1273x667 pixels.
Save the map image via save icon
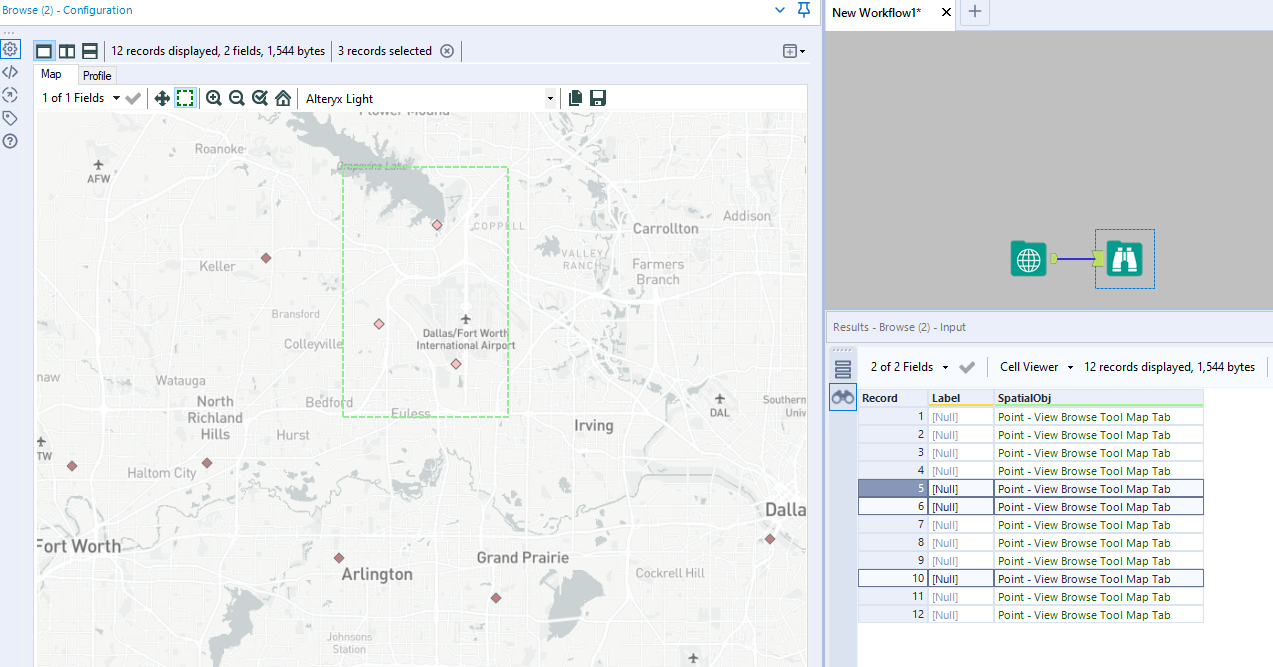[x=597, y=97]
